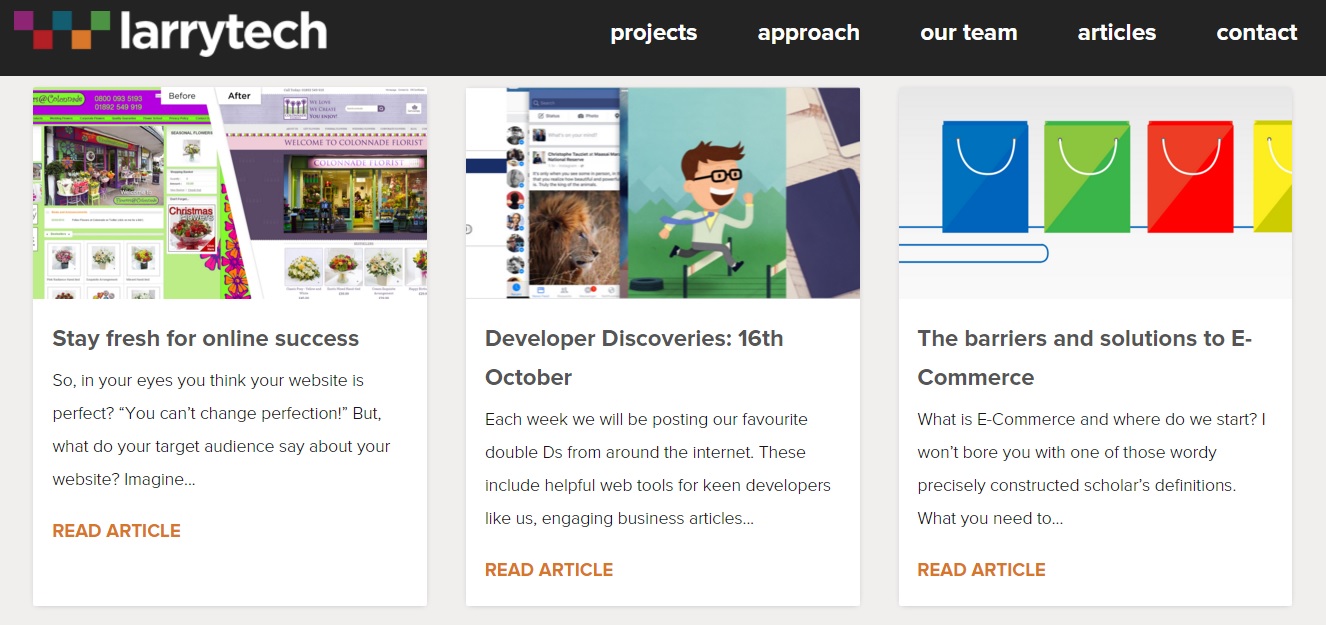The width and height of the screenshot is (1326, 625).
Task: Click the blue shopping bag icon
Action: (x=984, y=176)
